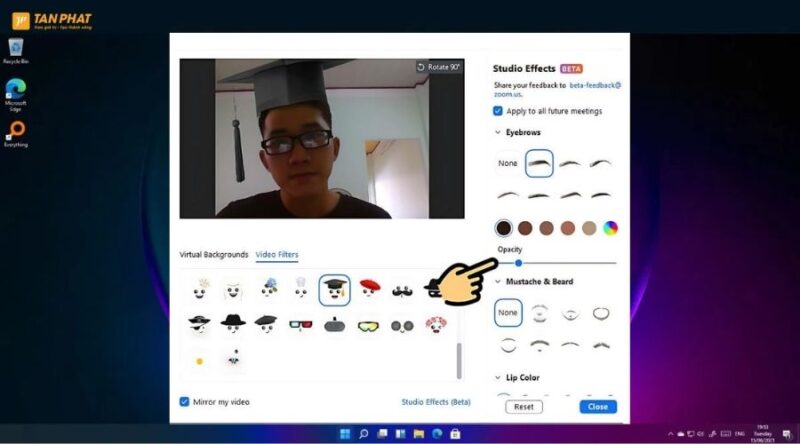Pick the light tan eyebrow color swatch
This screenshot has width=800, height=444.
click(x=589, y=228)
